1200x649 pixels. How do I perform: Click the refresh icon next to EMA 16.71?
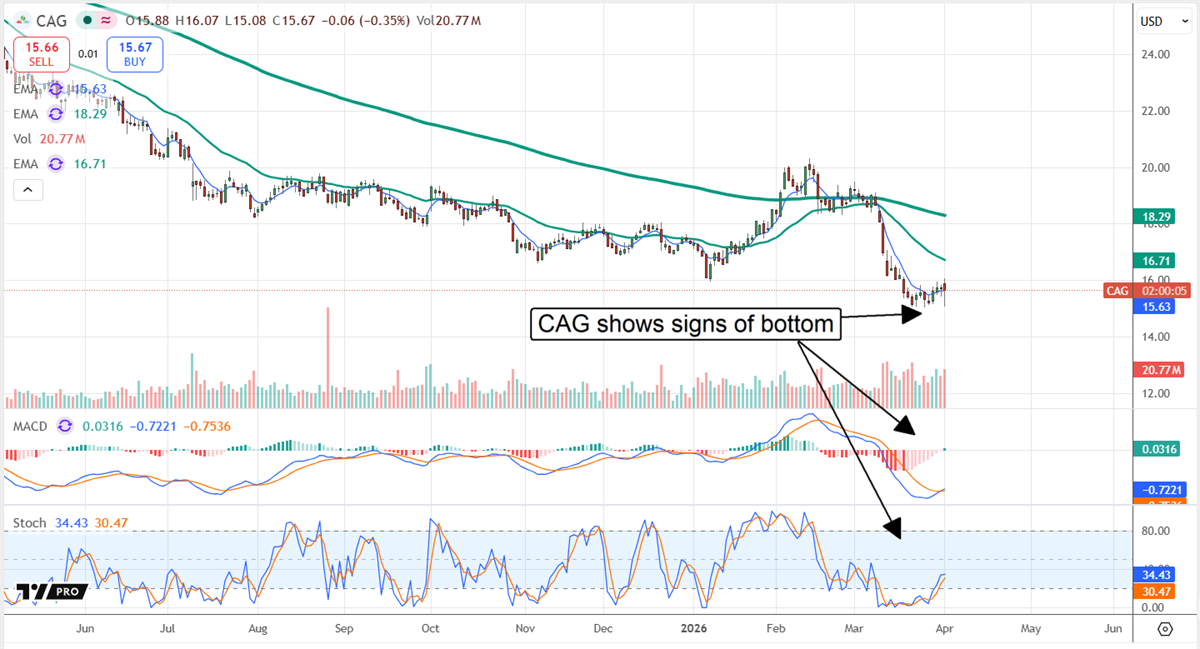[x=54, y=163]
